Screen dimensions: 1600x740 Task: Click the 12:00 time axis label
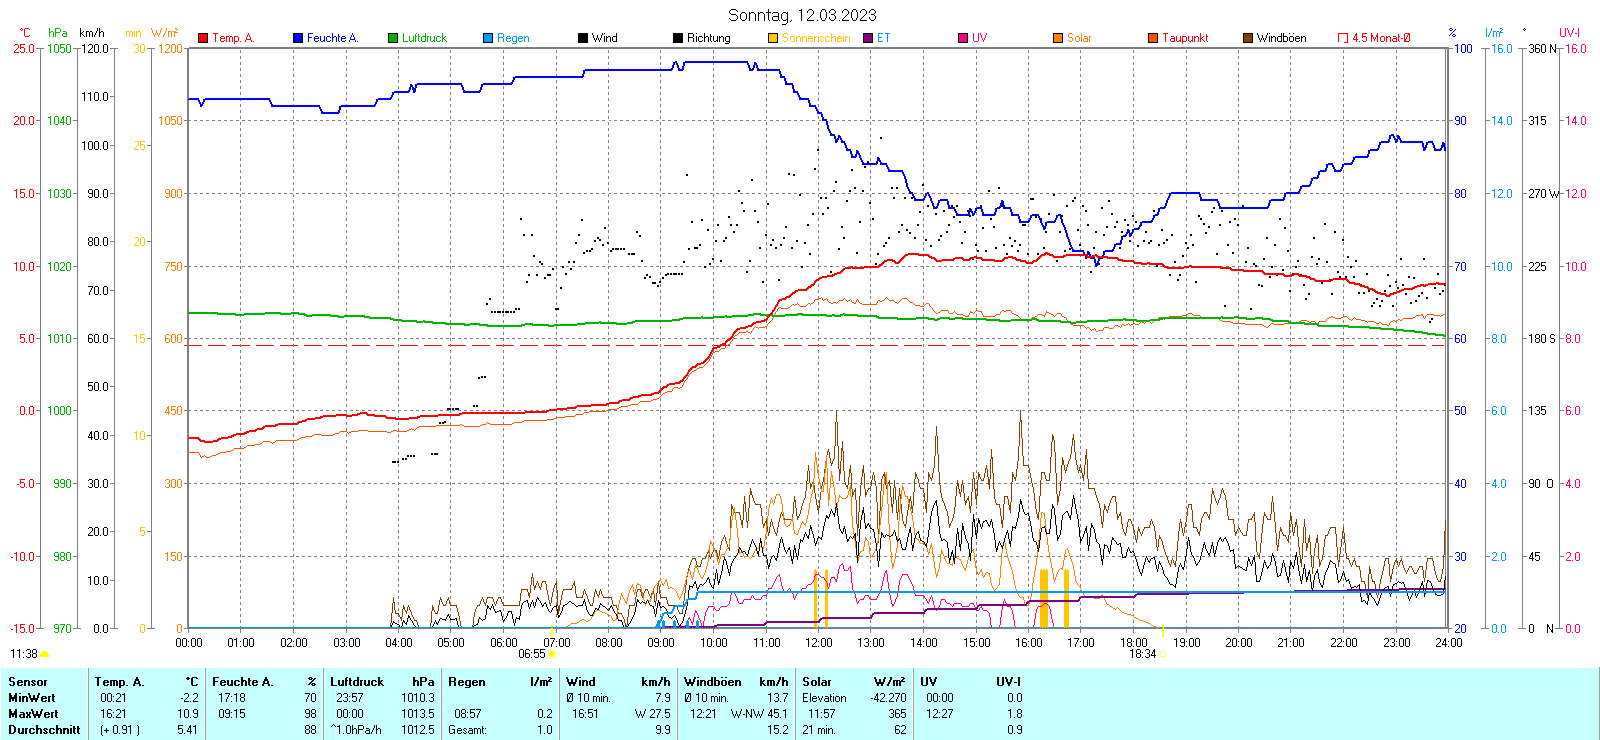pyautogui.click(x=819, y=643)
